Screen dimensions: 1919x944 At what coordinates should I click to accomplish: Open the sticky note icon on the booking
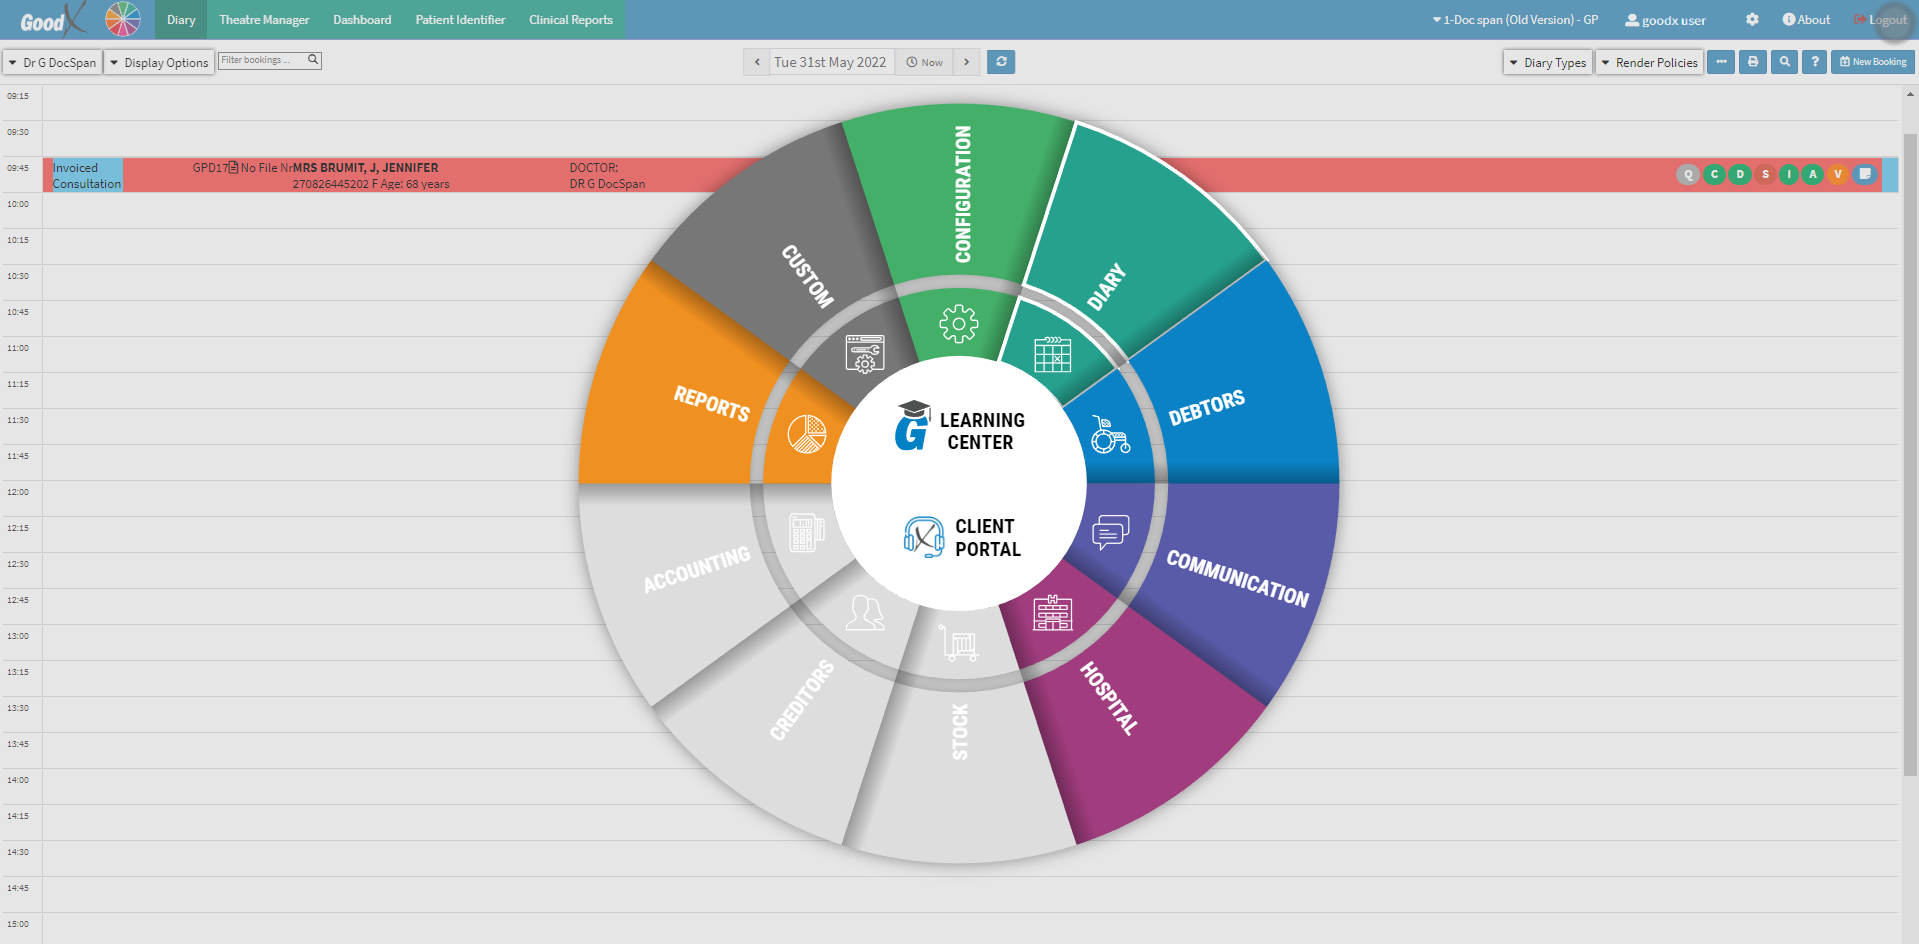(x=1865, y=174)
